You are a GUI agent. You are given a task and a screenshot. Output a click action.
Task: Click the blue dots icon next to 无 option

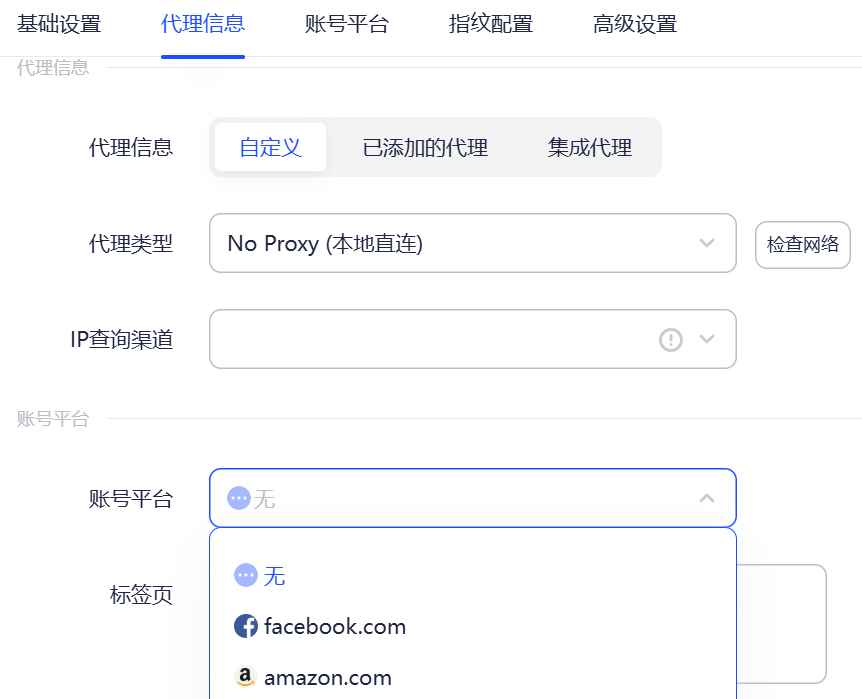pyautogui.click(x=246, y=575)
